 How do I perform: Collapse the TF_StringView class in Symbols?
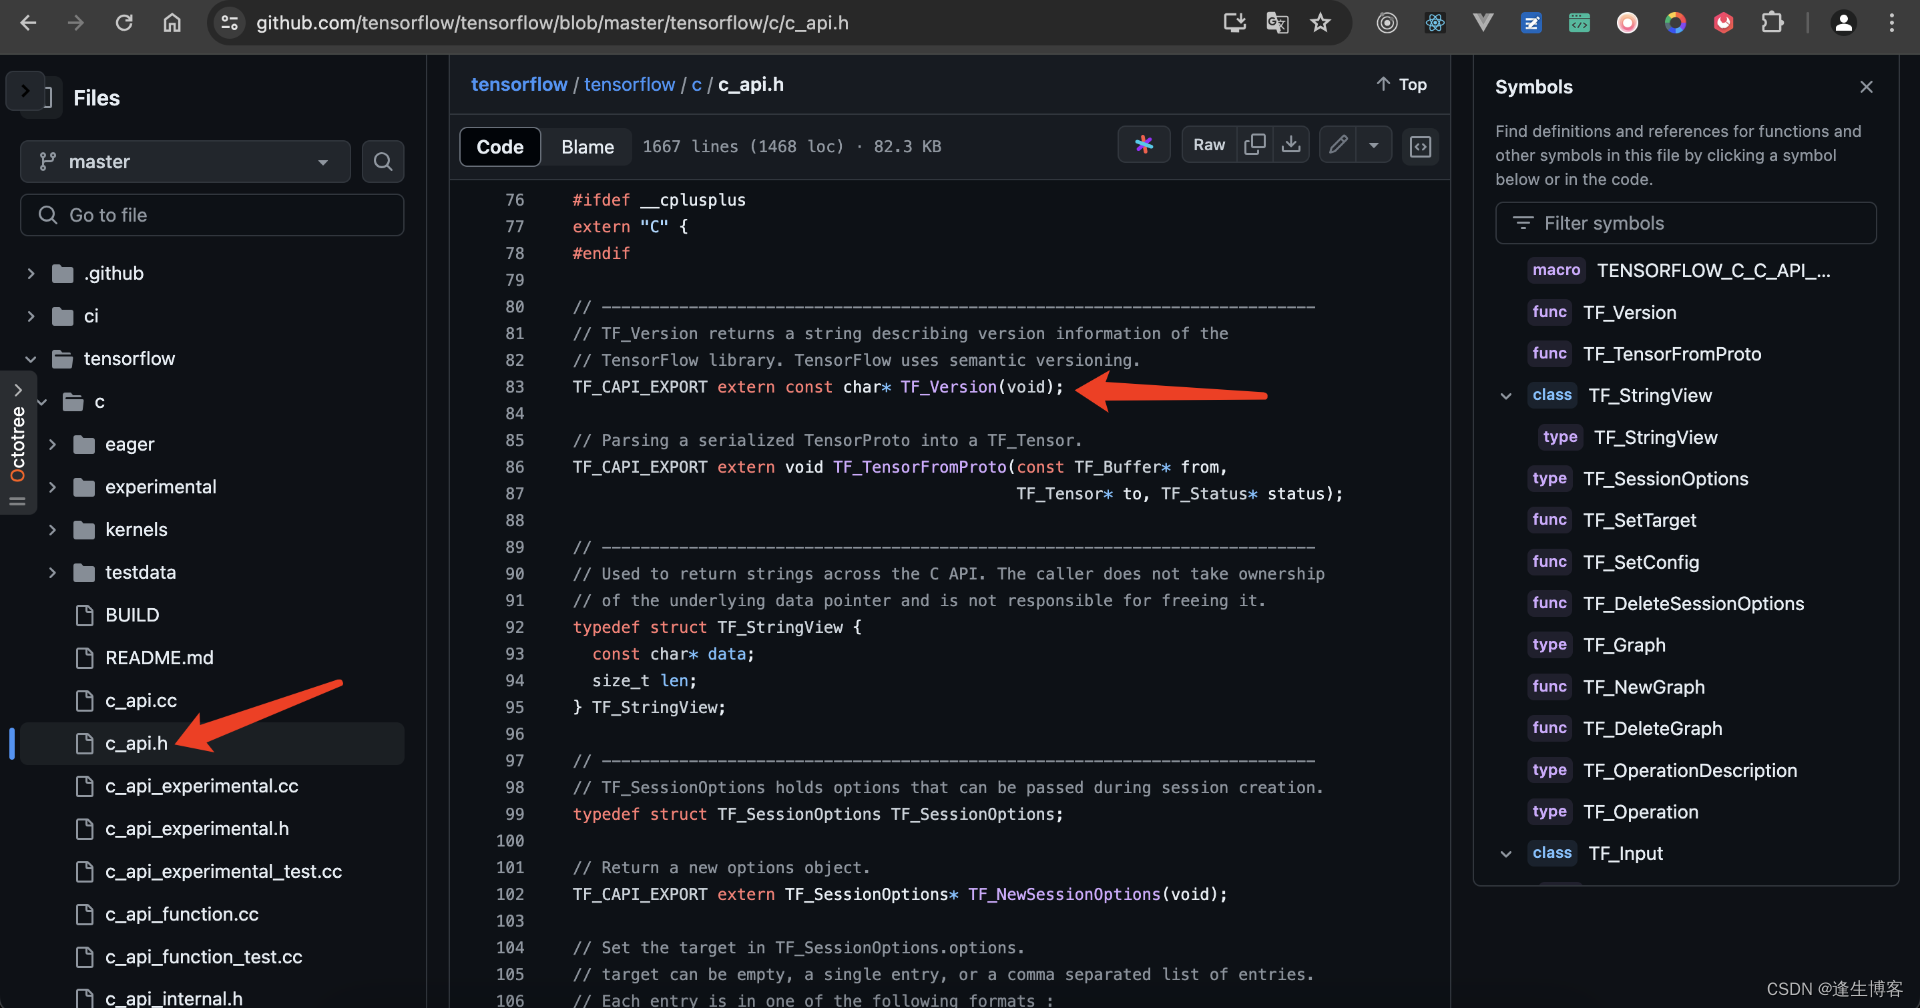click(1506, 395)
